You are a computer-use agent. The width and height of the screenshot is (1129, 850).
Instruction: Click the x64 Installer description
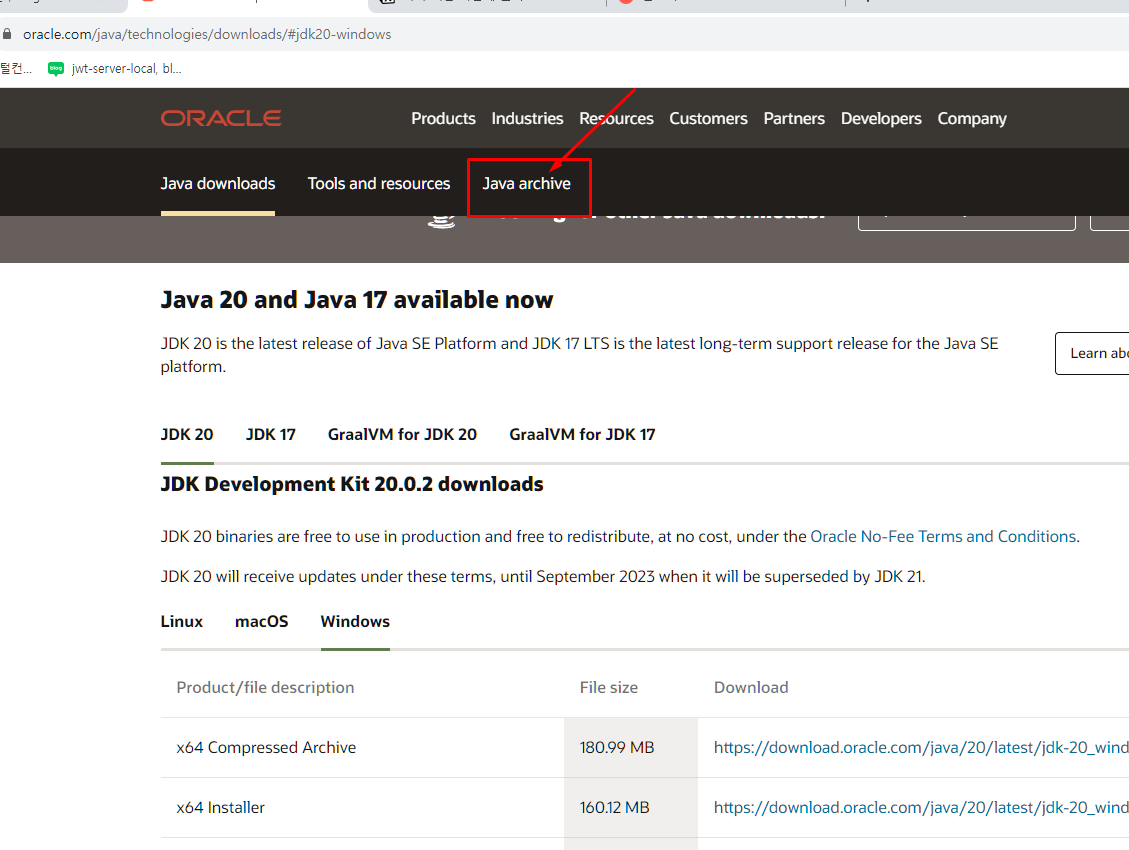point(220,808)
